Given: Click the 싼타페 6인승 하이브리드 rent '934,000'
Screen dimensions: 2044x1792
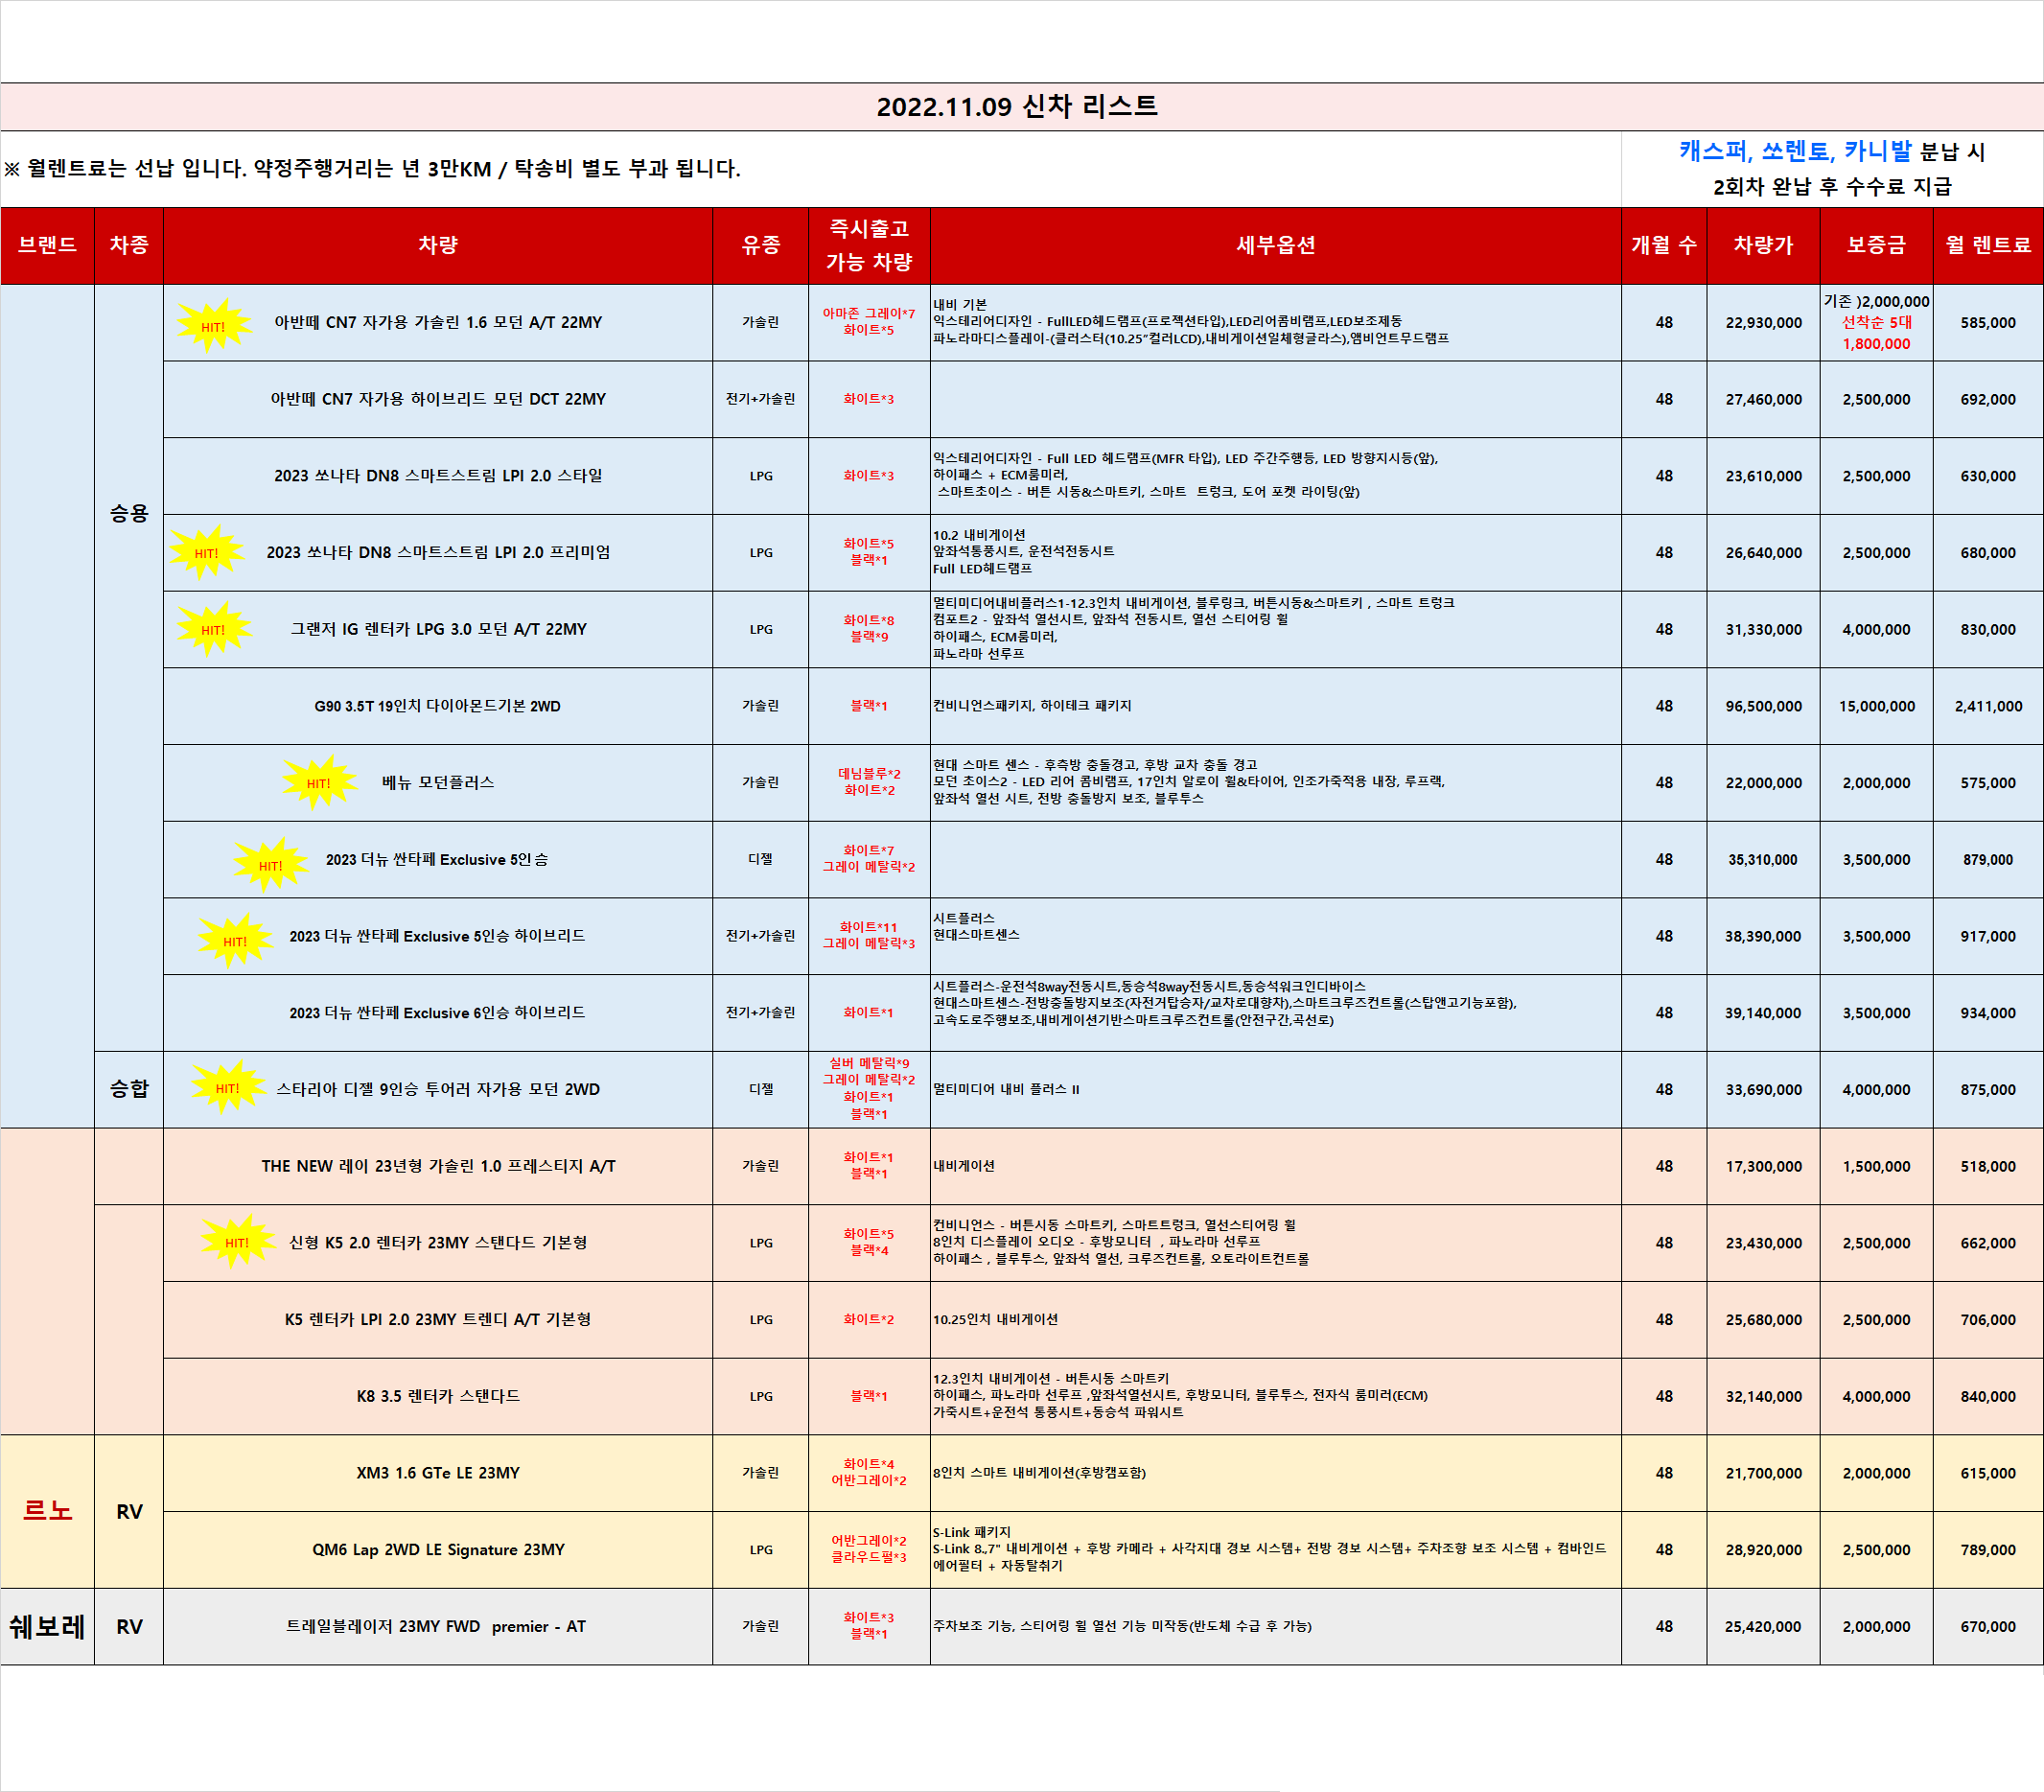Looking at the screenshot, I should 1988,1013.
